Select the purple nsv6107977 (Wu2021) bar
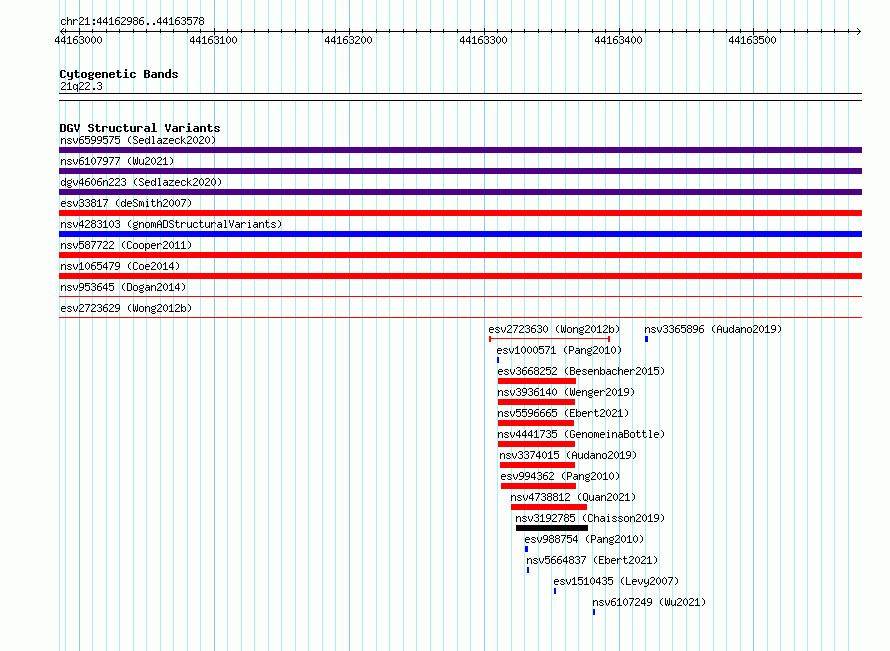 pos(460,171)
